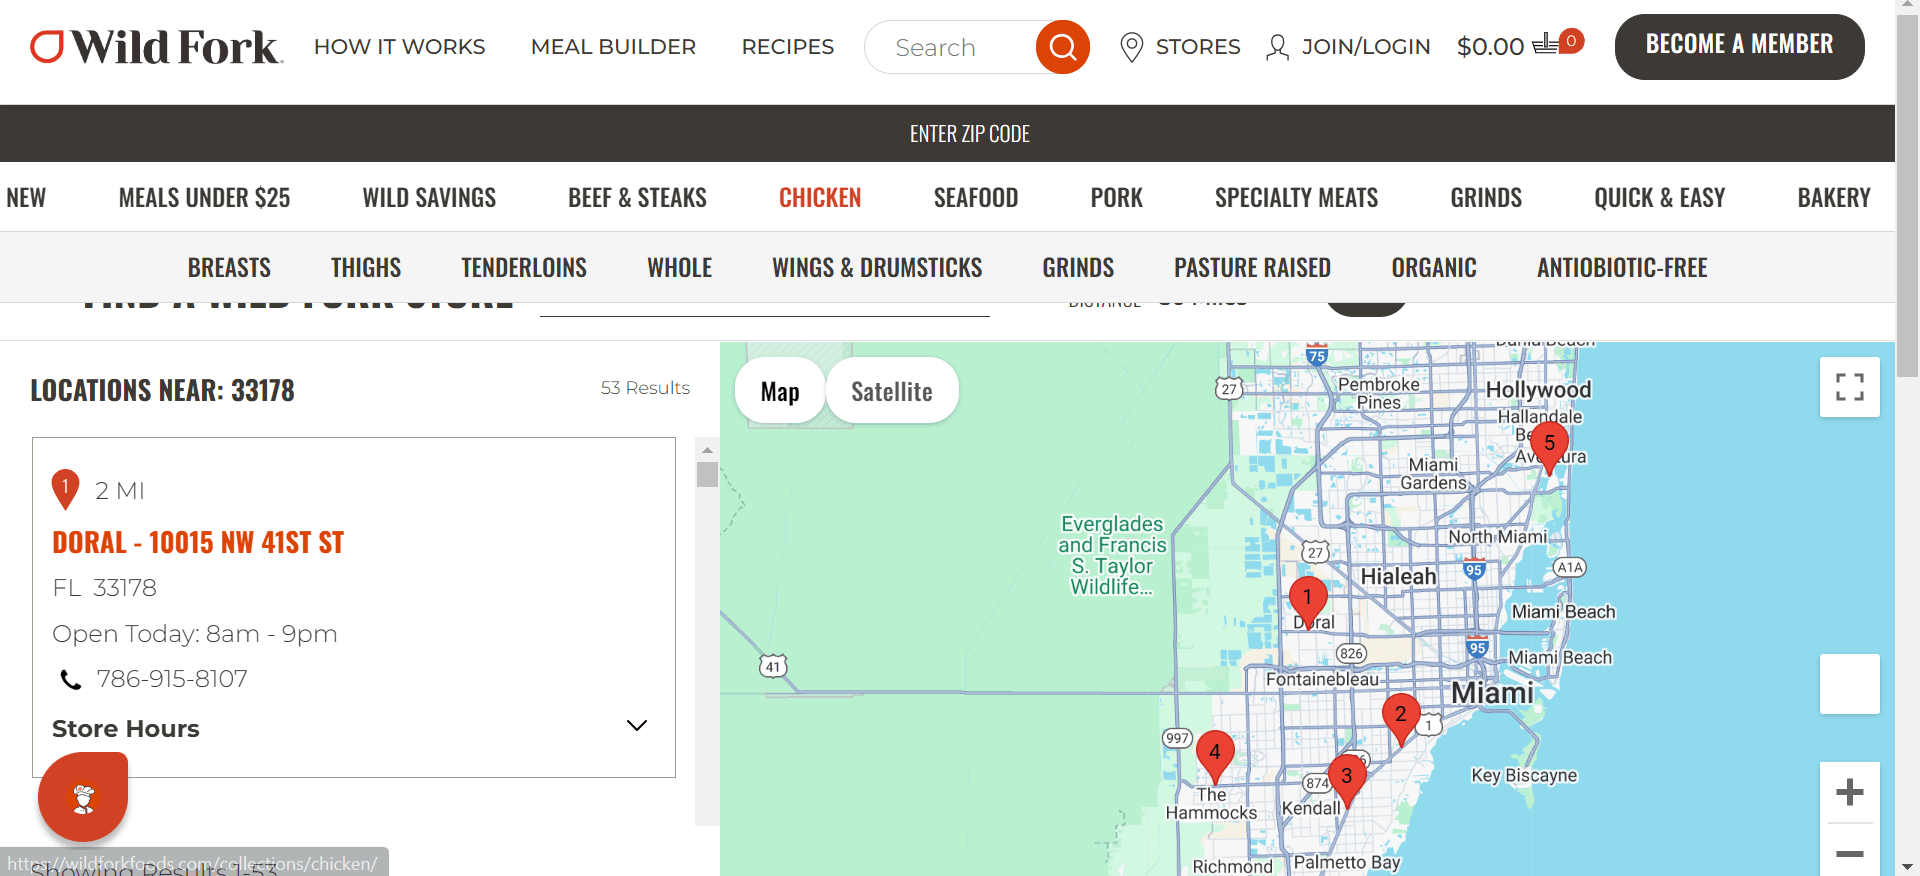Image resolution: width=1920 pixels, height=876 pixels.
Task: Open MEAL BUILDER page
Action: pyautogui.click(x=613, y=47)
